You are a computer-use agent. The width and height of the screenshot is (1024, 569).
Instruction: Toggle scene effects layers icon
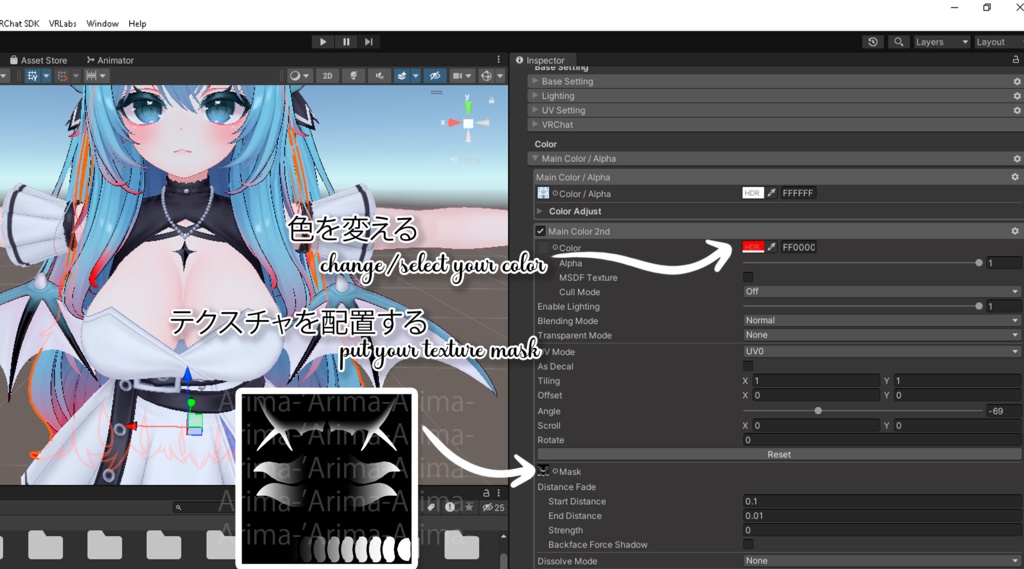pos(402,76)
